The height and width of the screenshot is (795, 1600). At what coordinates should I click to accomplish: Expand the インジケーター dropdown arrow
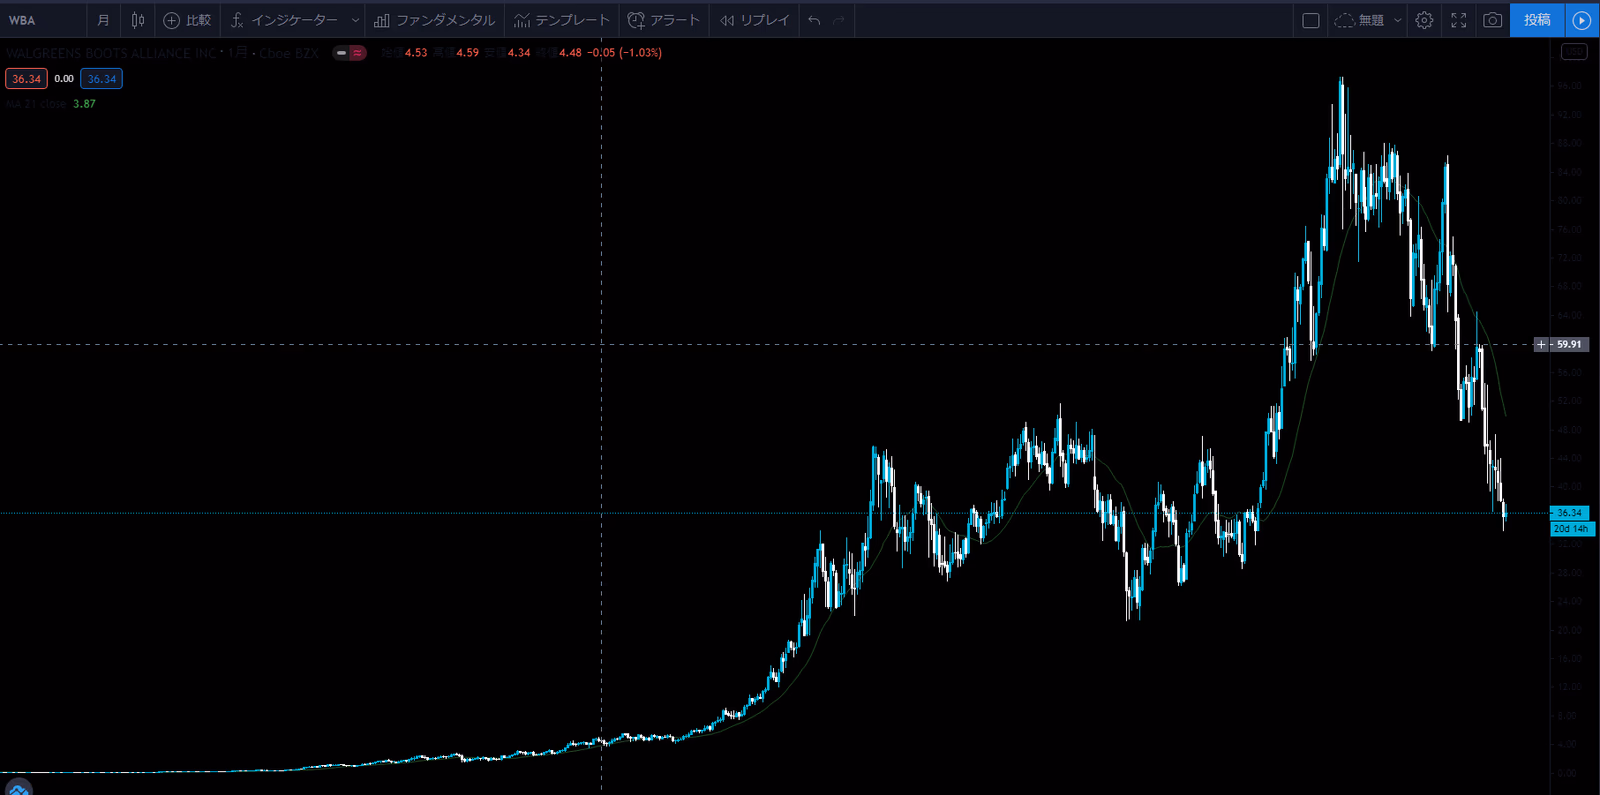[x=355, y=20]
